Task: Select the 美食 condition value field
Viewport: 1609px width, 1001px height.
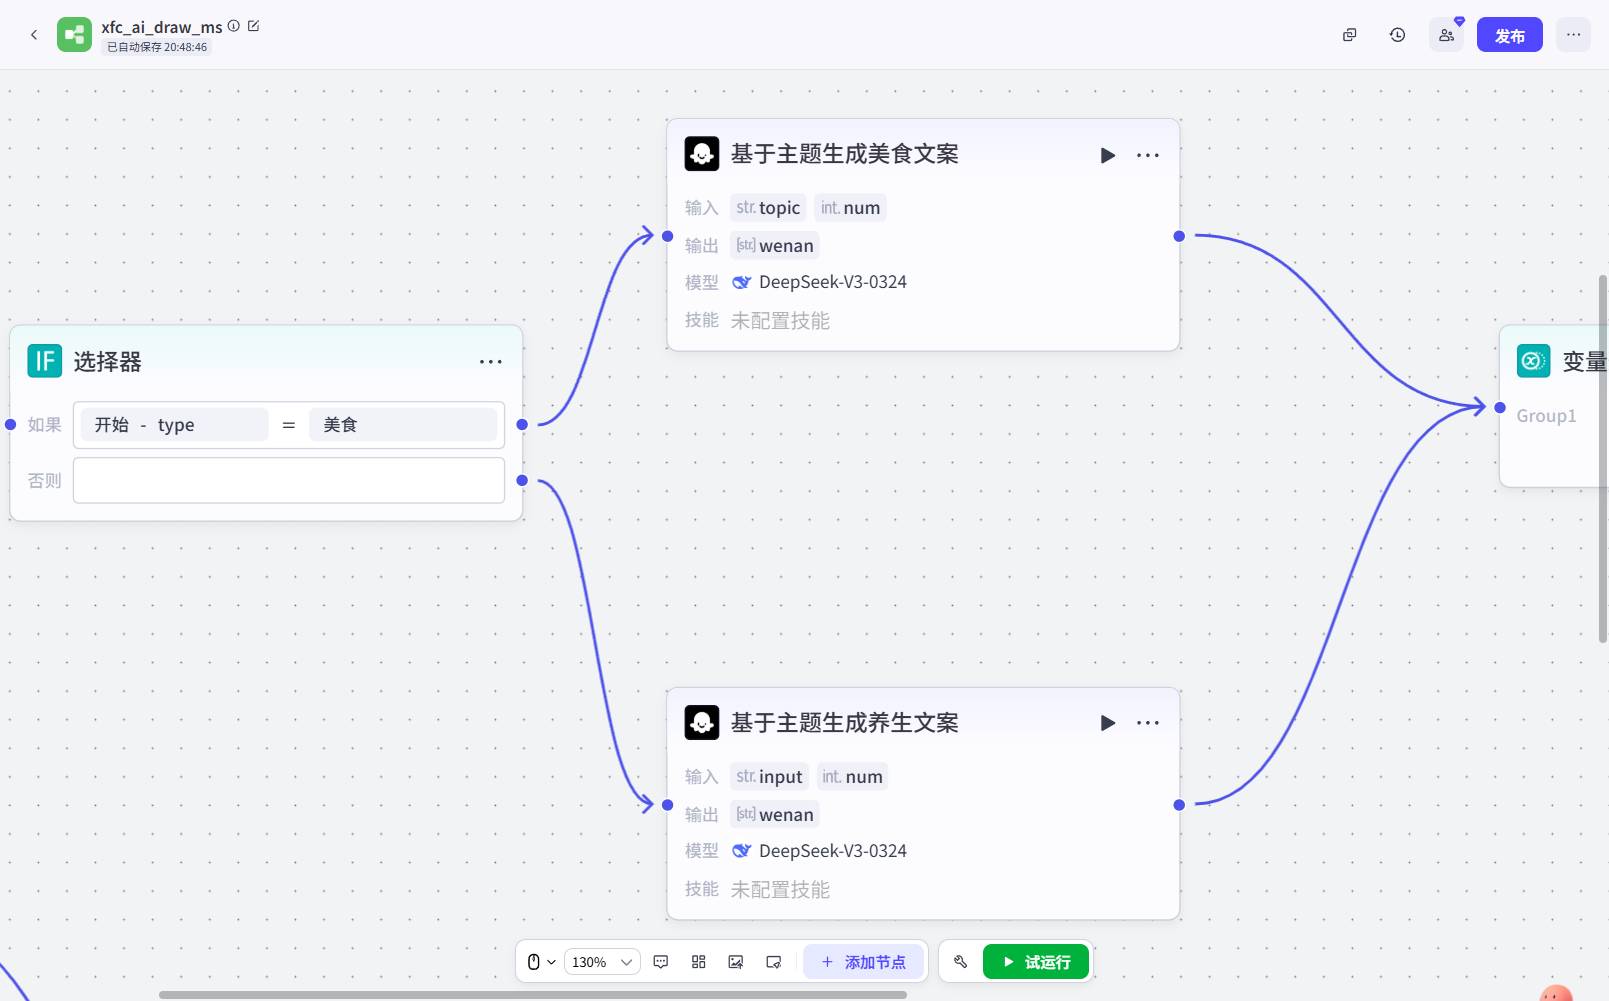Action: 403,425
